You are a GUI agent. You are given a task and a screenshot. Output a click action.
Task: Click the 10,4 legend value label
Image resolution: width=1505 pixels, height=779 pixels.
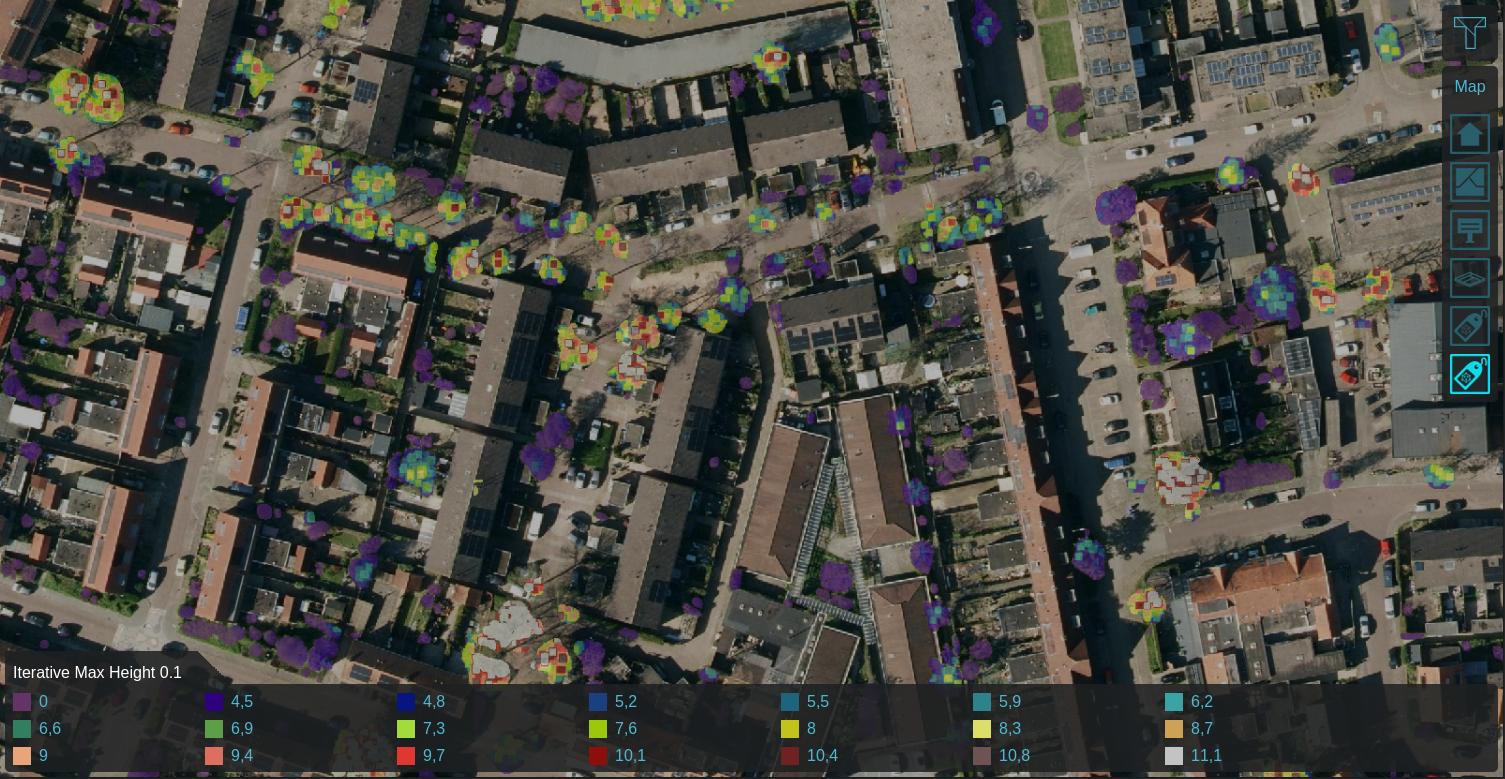pyautogui.click(x=822, y=756)
